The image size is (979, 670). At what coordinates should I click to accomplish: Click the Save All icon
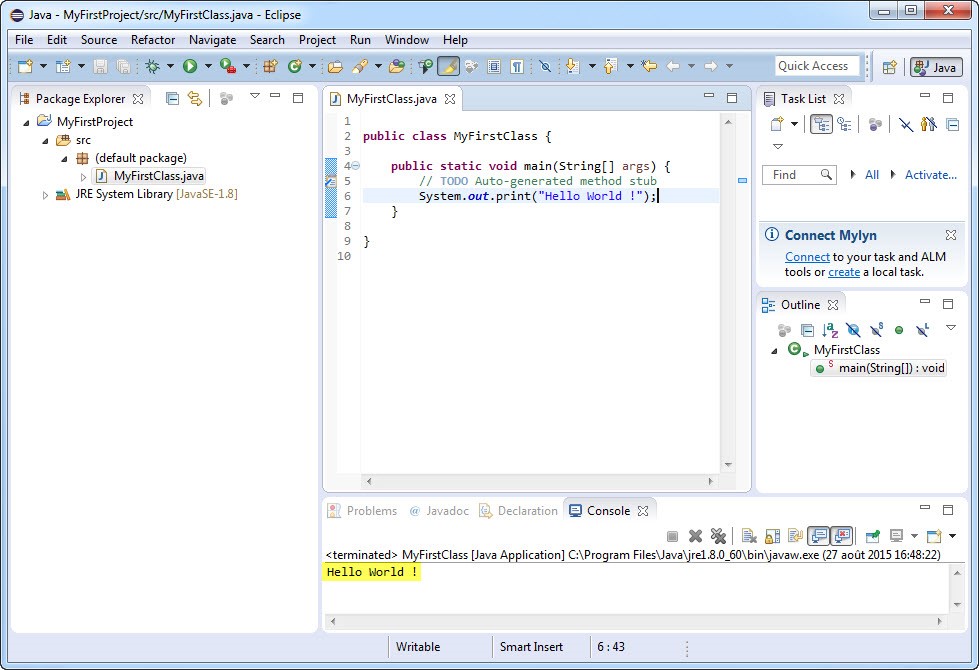[x=121, y=66]
